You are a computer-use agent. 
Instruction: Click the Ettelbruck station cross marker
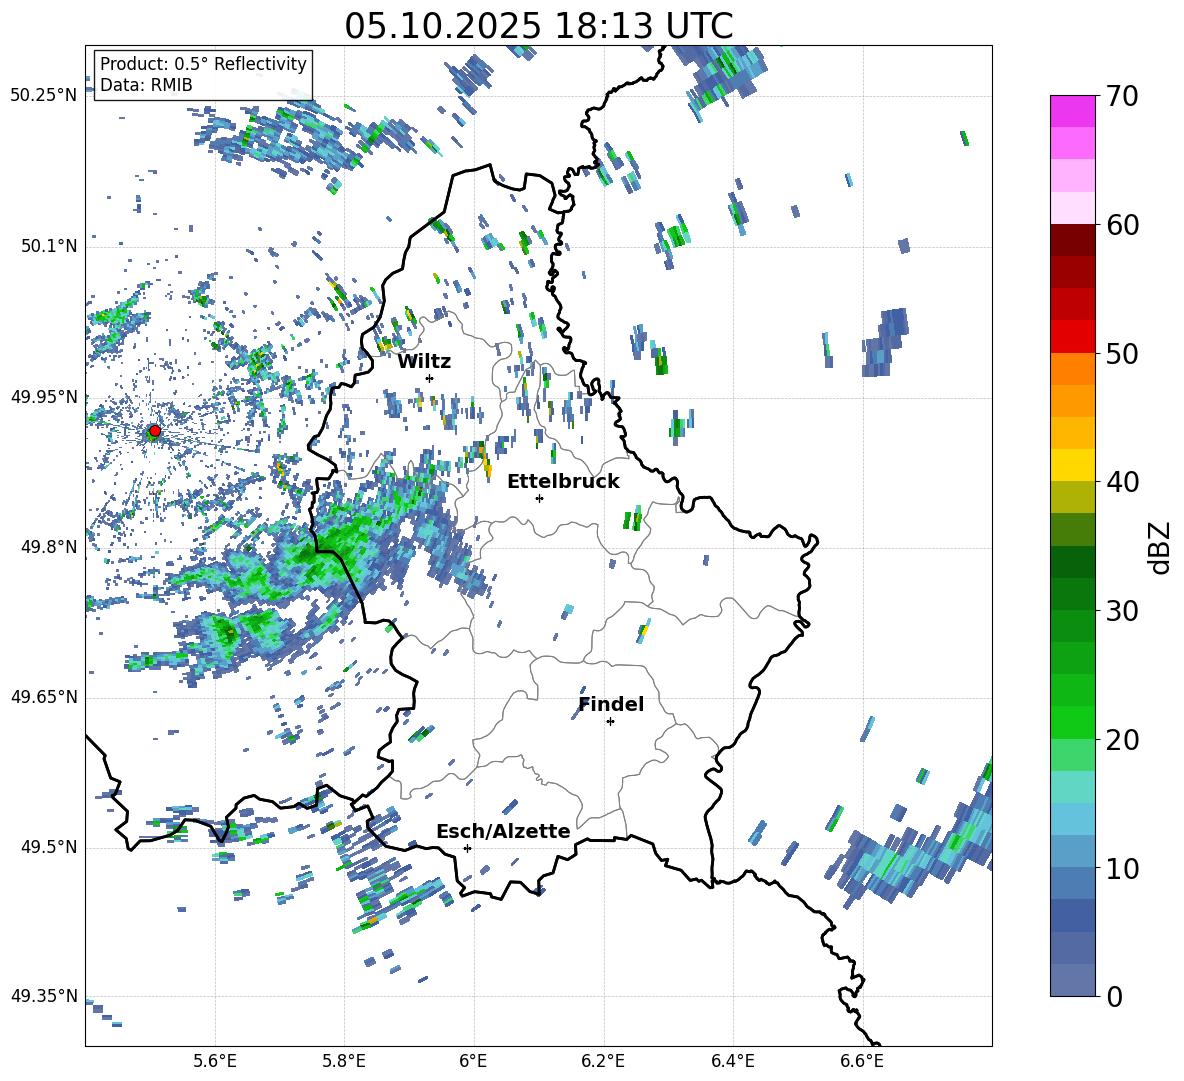[x=539, y=498]
